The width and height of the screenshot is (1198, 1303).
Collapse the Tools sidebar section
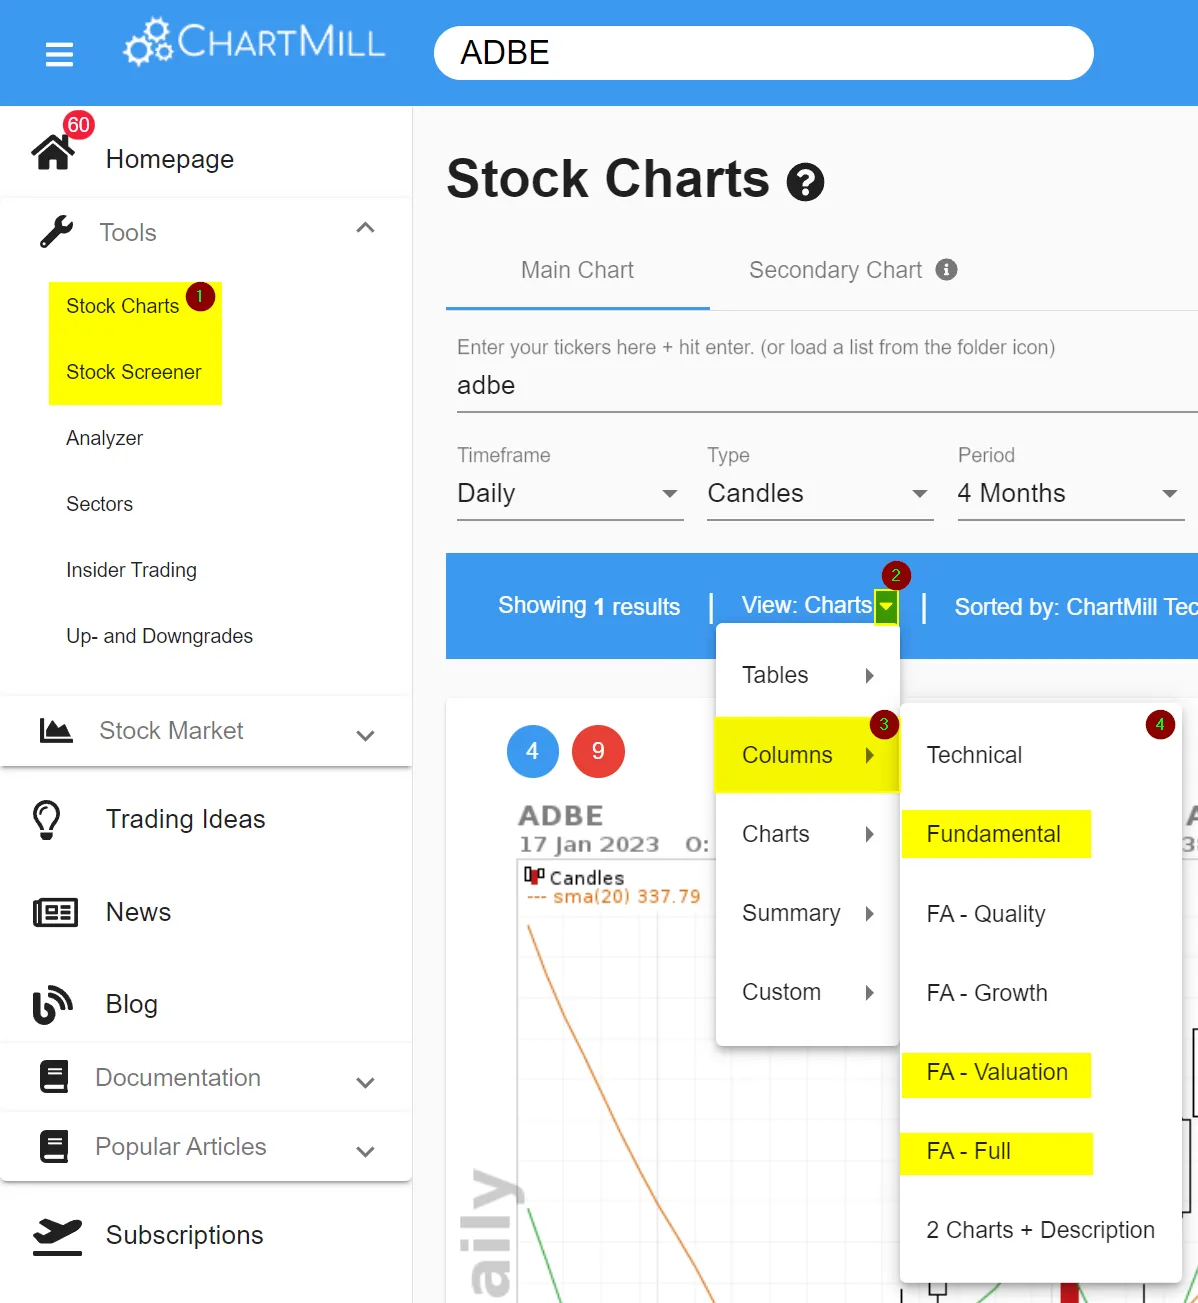pyautogui.click(x=365, y=229)
